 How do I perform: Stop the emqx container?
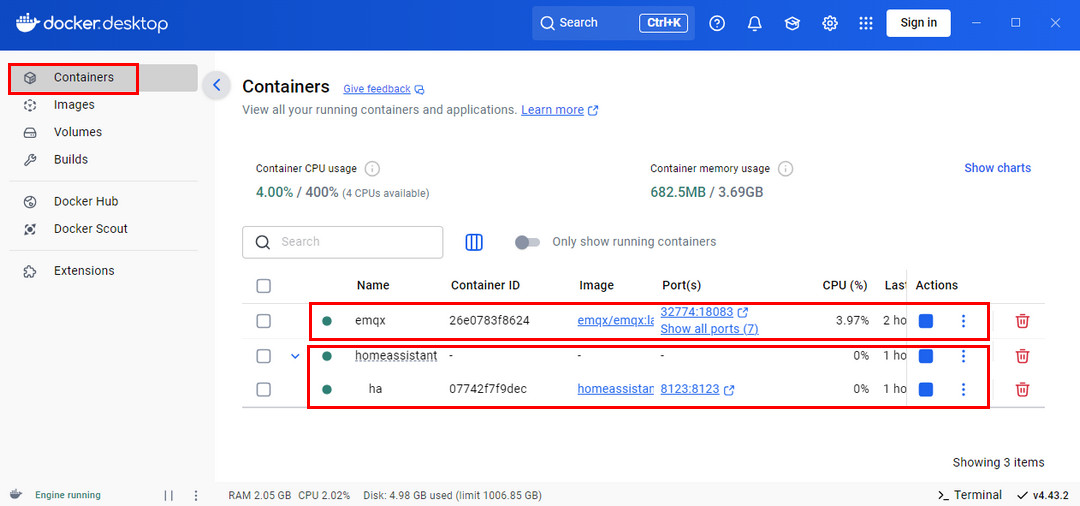point(926,321)
